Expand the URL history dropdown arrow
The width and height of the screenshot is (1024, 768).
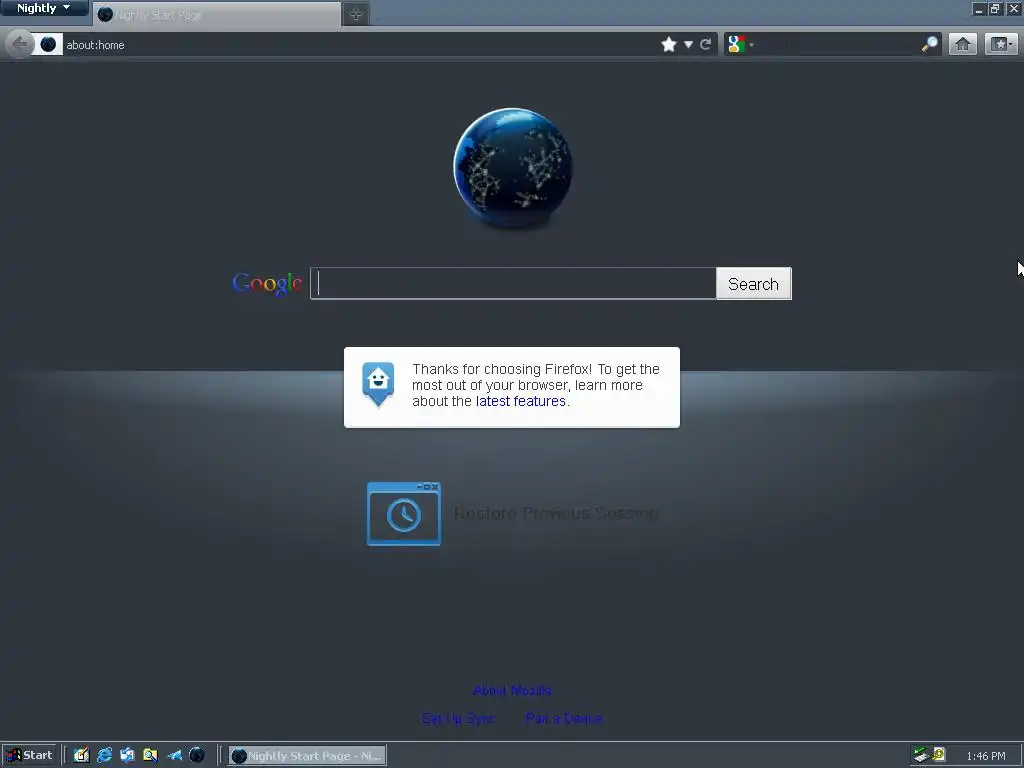688,44
